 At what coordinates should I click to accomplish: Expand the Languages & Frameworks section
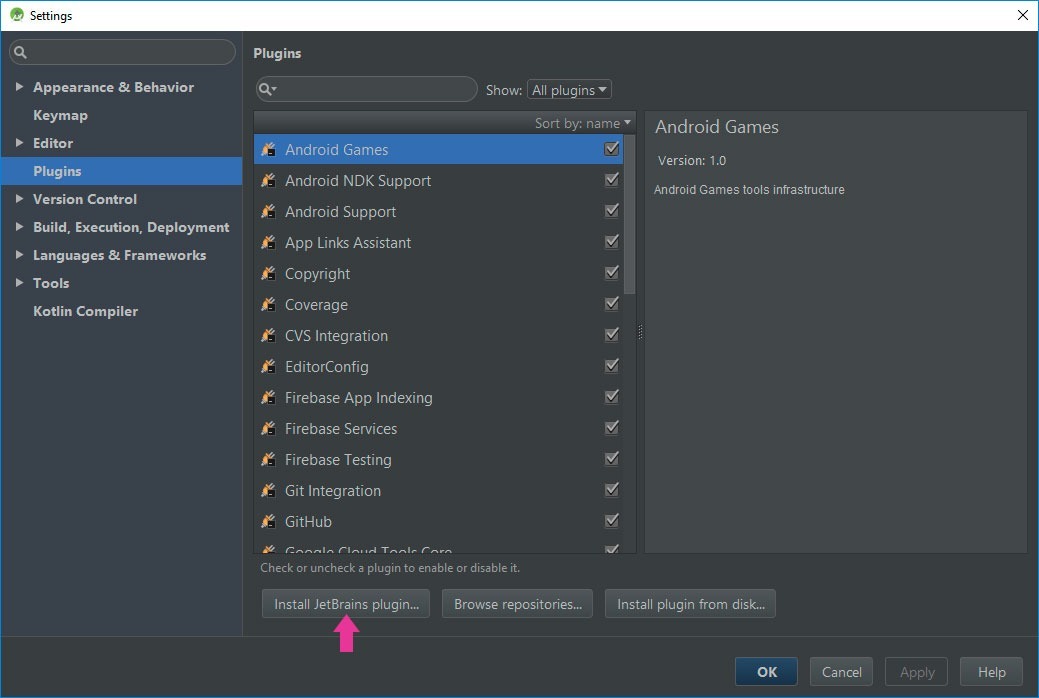coord(19,255)
